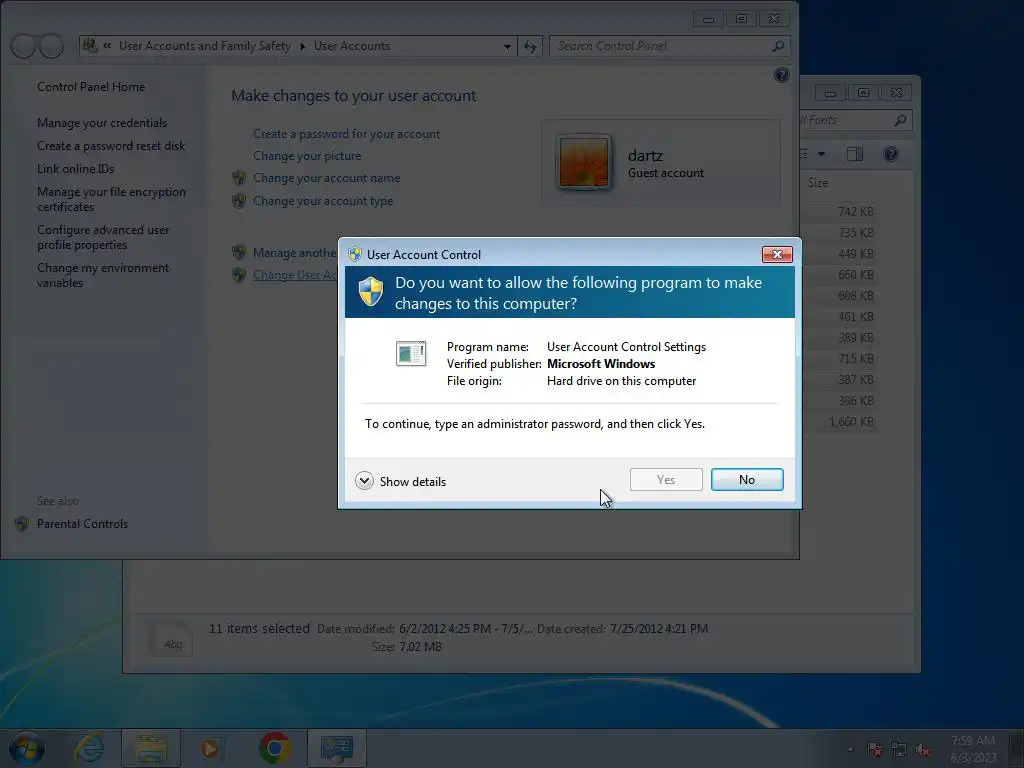Click shield icon beside Change your account name

click(x=239, y=178)
